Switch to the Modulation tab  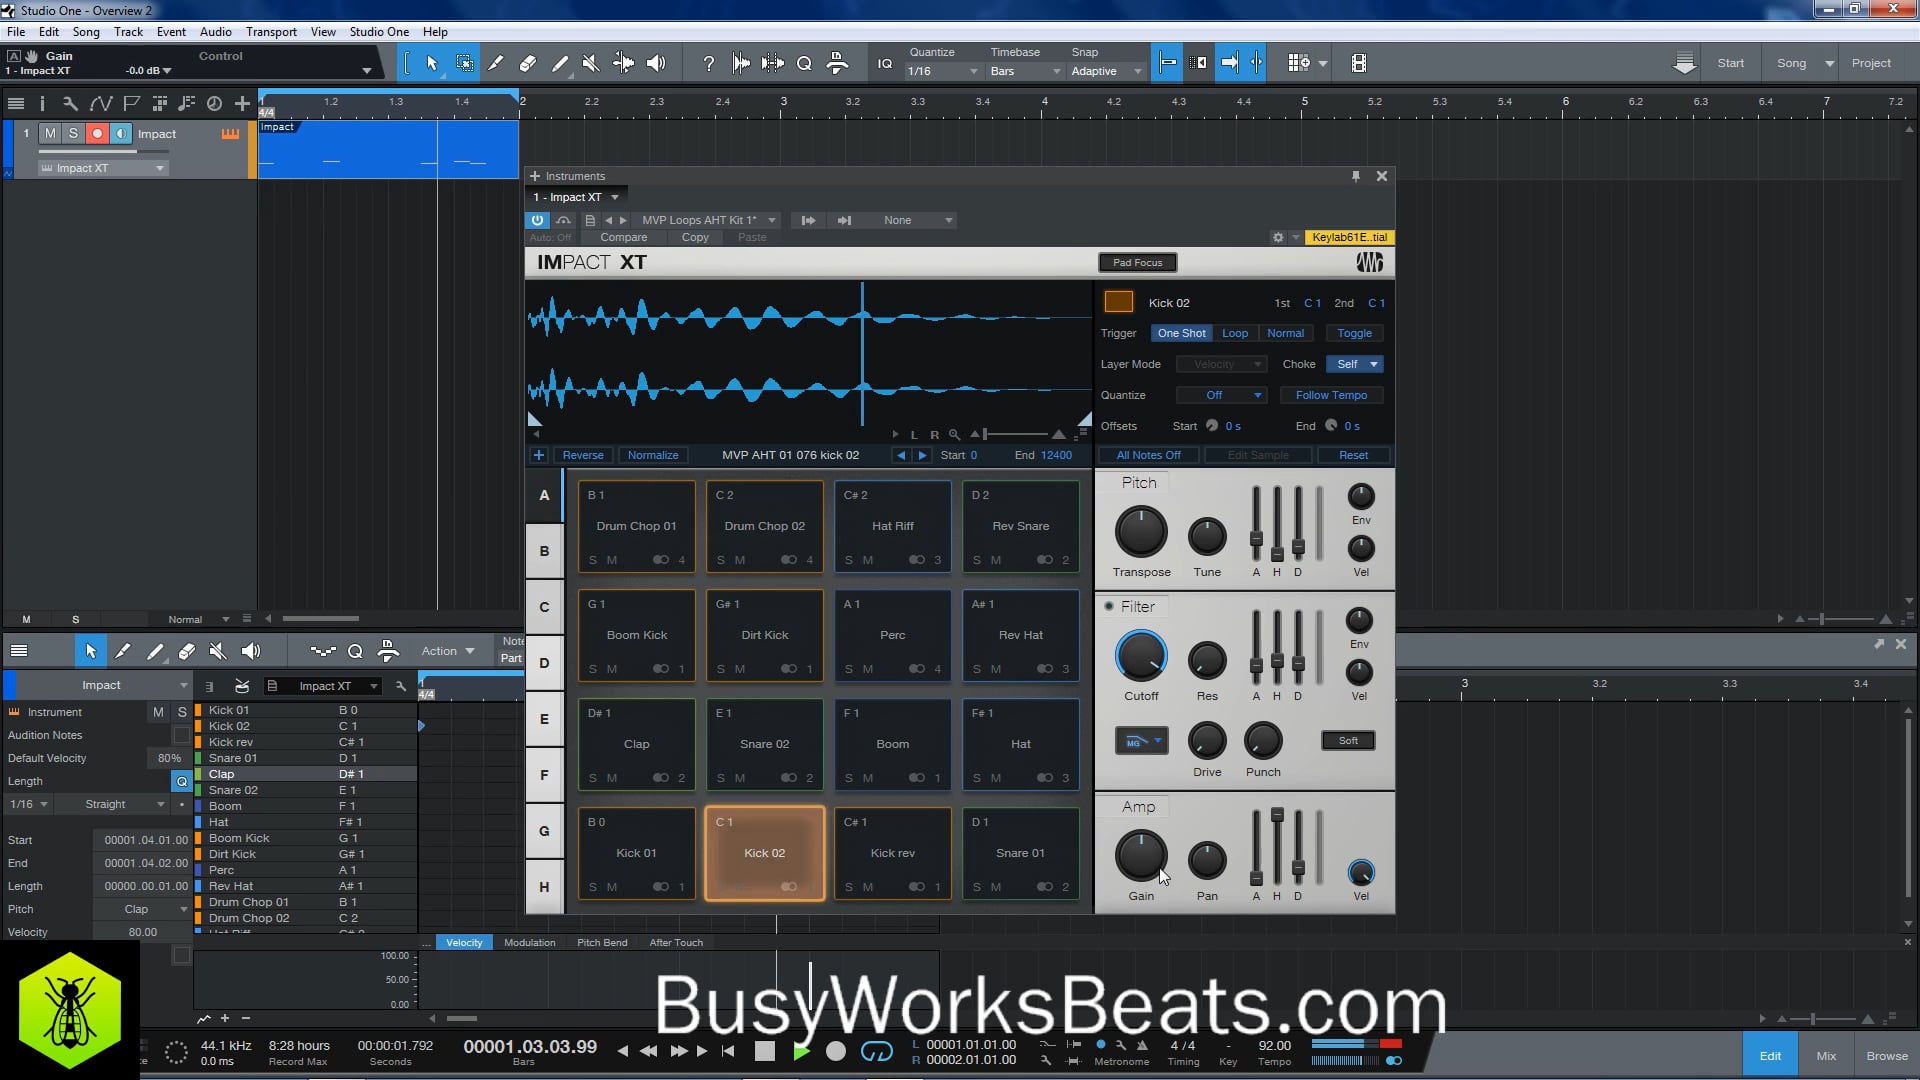pyautogui.click(x=529, y=942)
